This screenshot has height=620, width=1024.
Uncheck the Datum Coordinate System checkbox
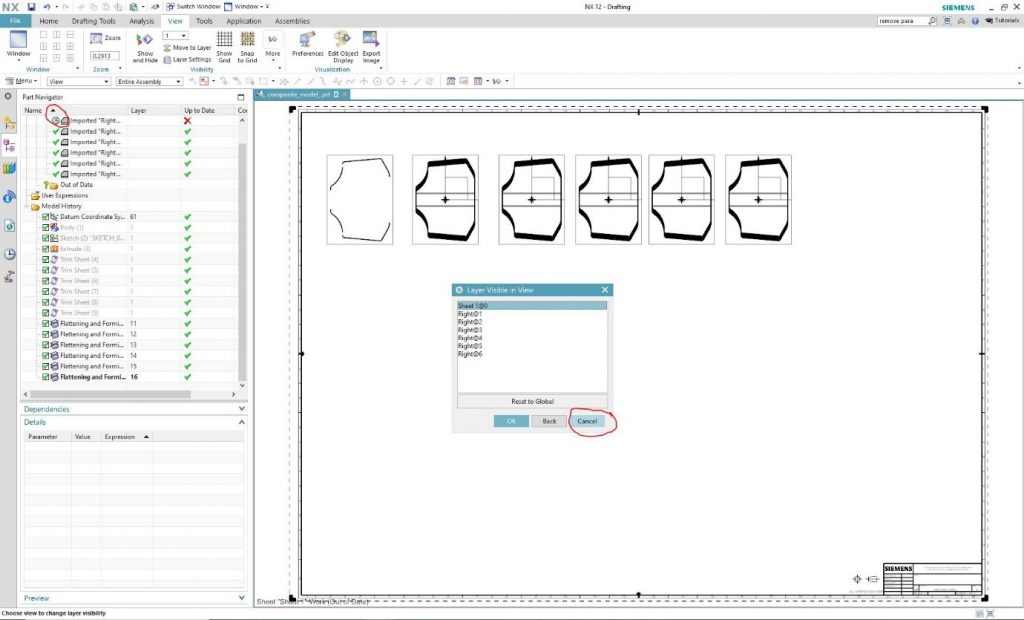tap(46, 217)
